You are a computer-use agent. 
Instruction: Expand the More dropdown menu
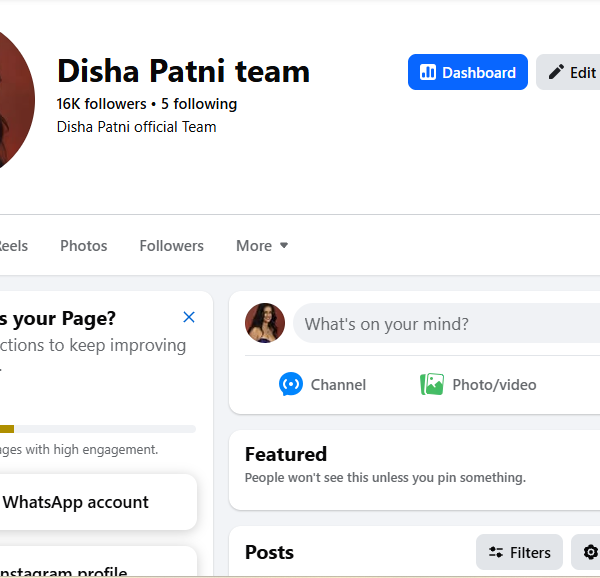[x=262, y=246]
